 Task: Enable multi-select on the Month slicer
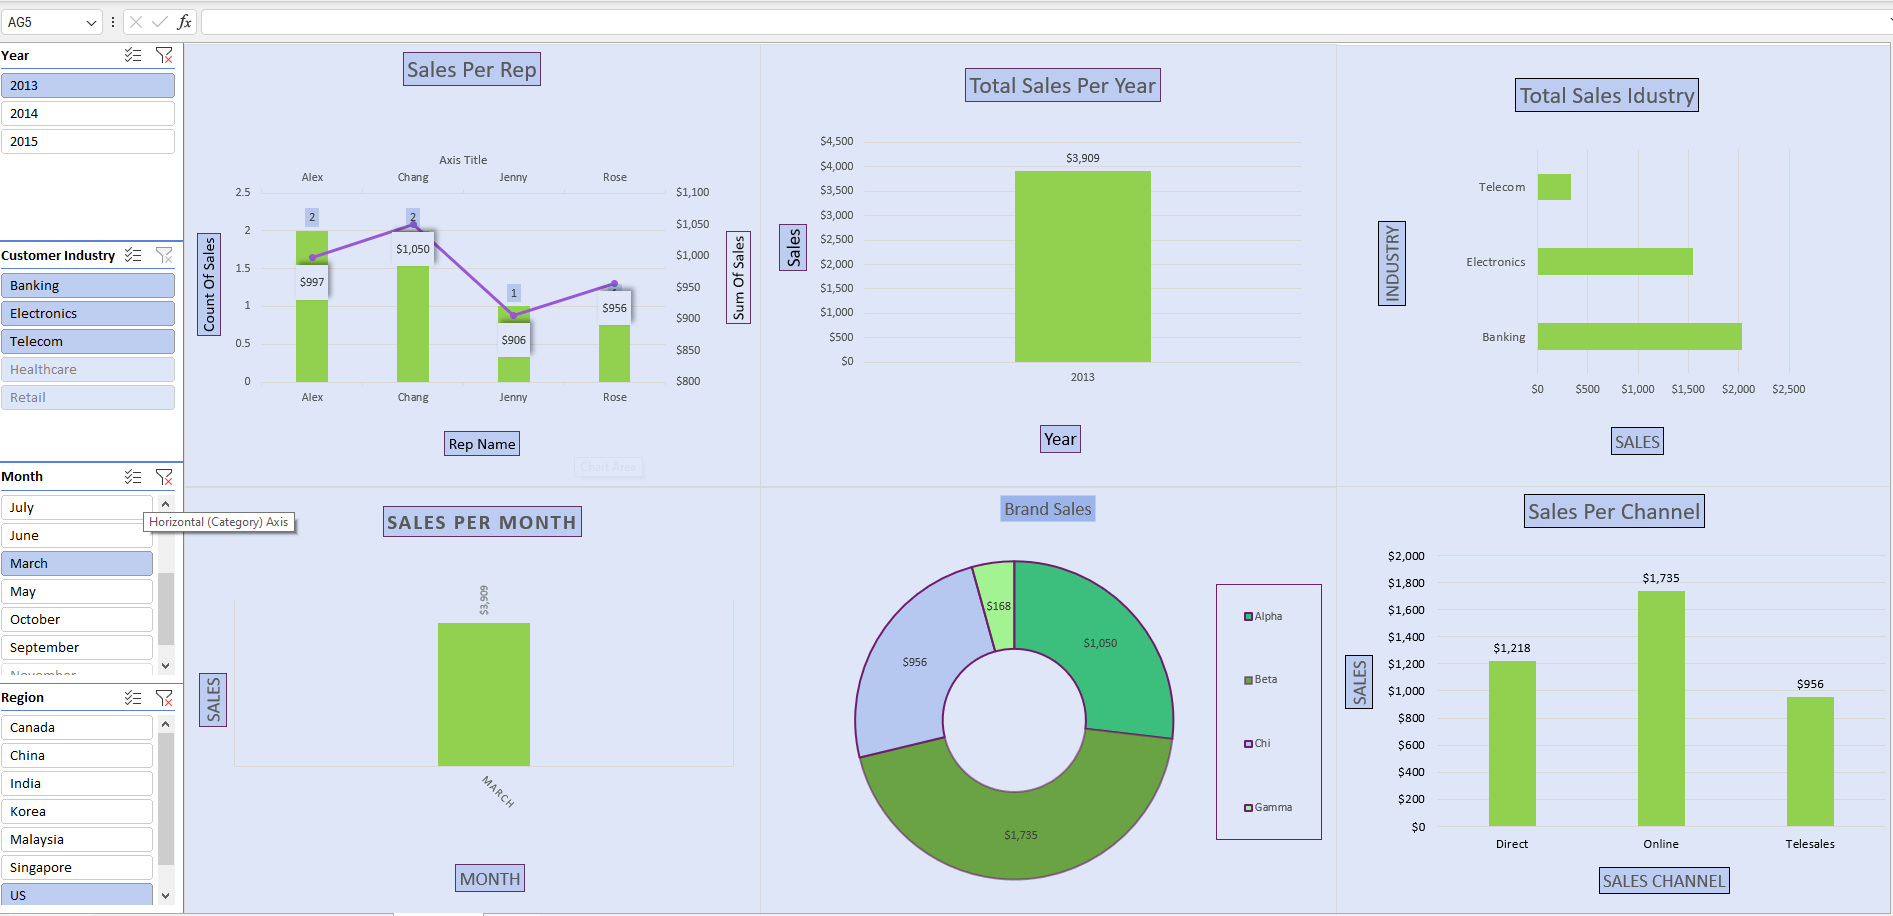coord(133,477)
